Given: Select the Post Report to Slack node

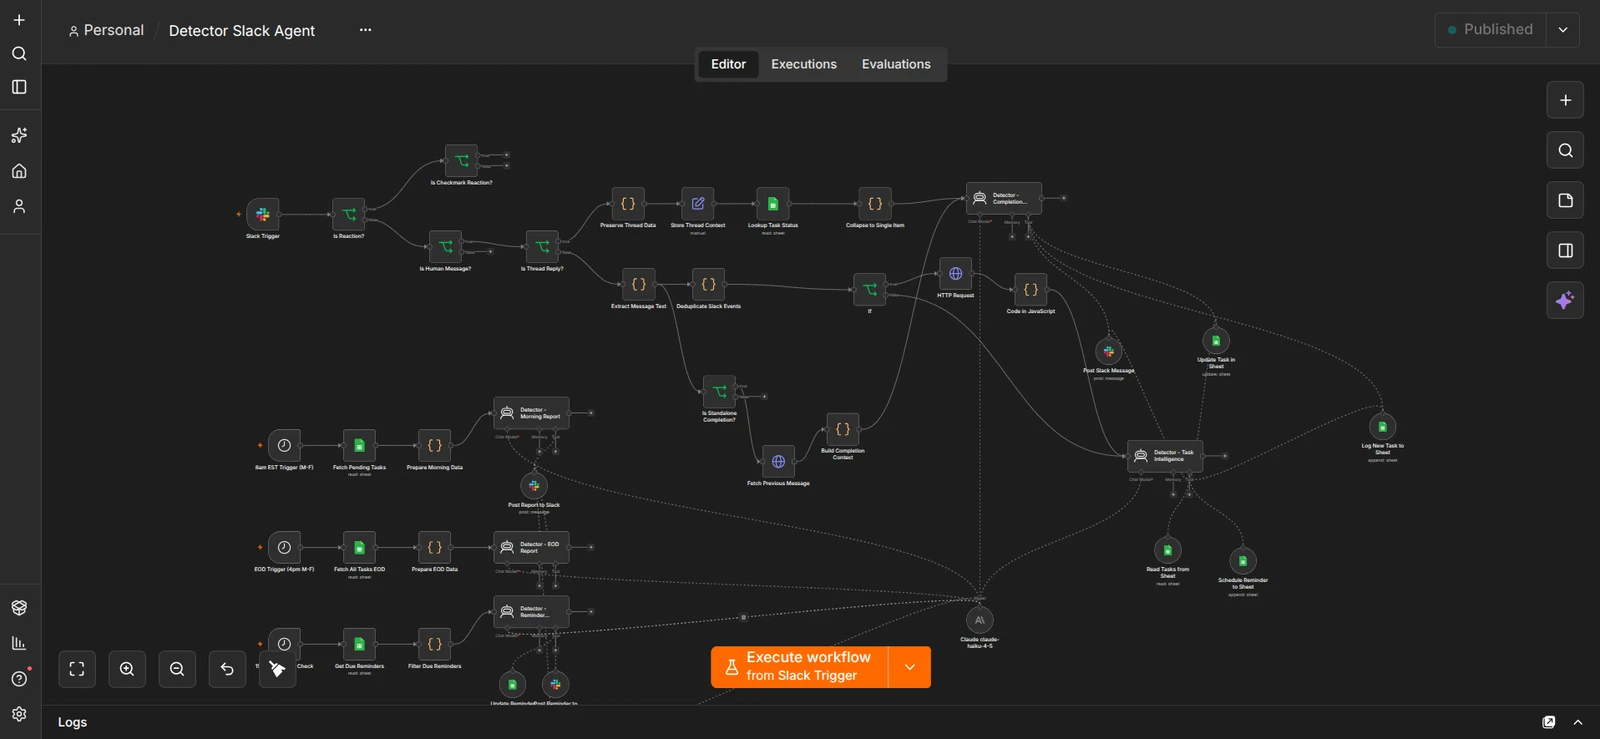Looking at the screenshot, I should click(x=534, y=485).
